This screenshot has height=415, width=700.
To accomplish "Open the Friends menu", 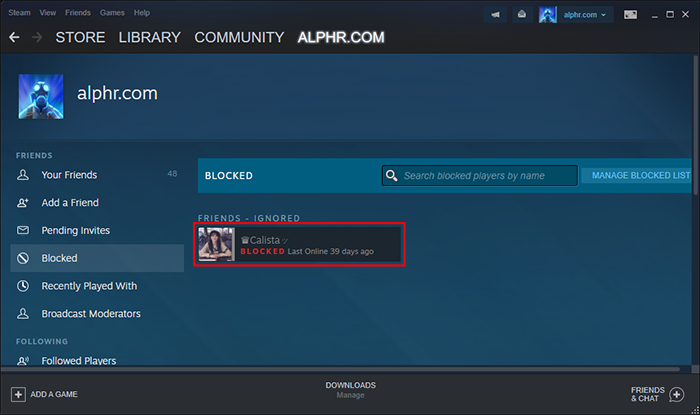I will tap(78, 12).
